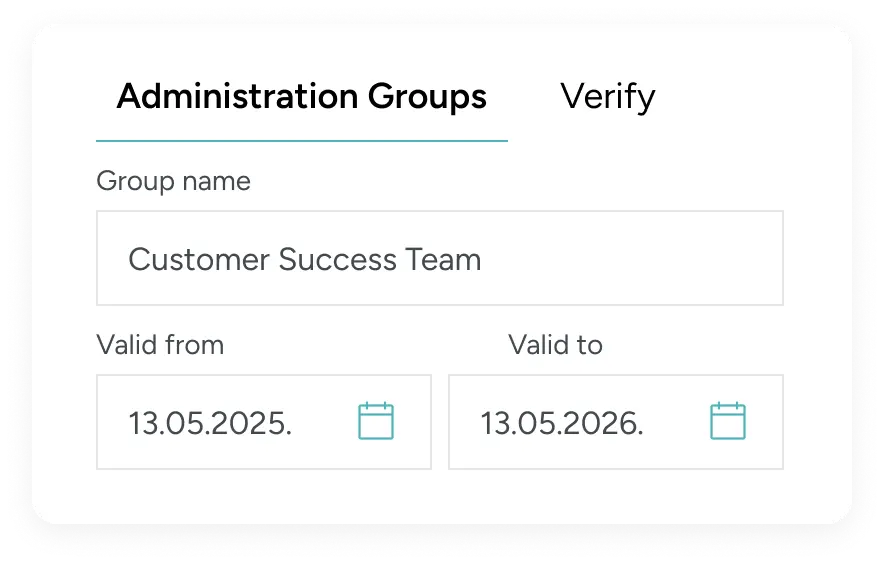This screenshot has height=564, width=884.
Task: Click empty space right of Customer Success Team
Action: (x=631, y=259)
